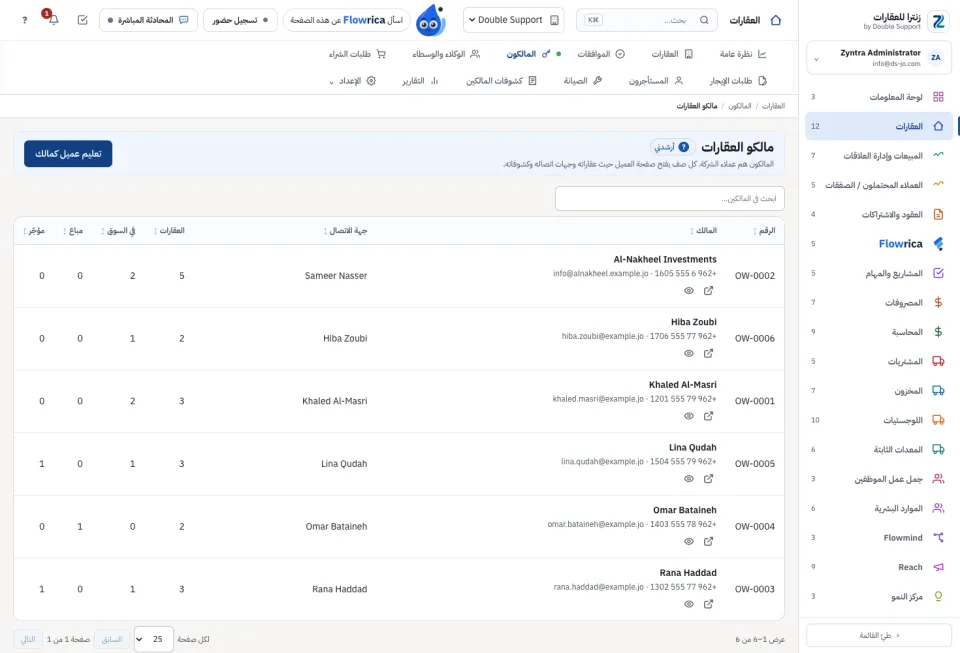The image size is (960, 653).
Task: Click the Flowrica droplet mascot icon
Action: click(x=430, y=21)
